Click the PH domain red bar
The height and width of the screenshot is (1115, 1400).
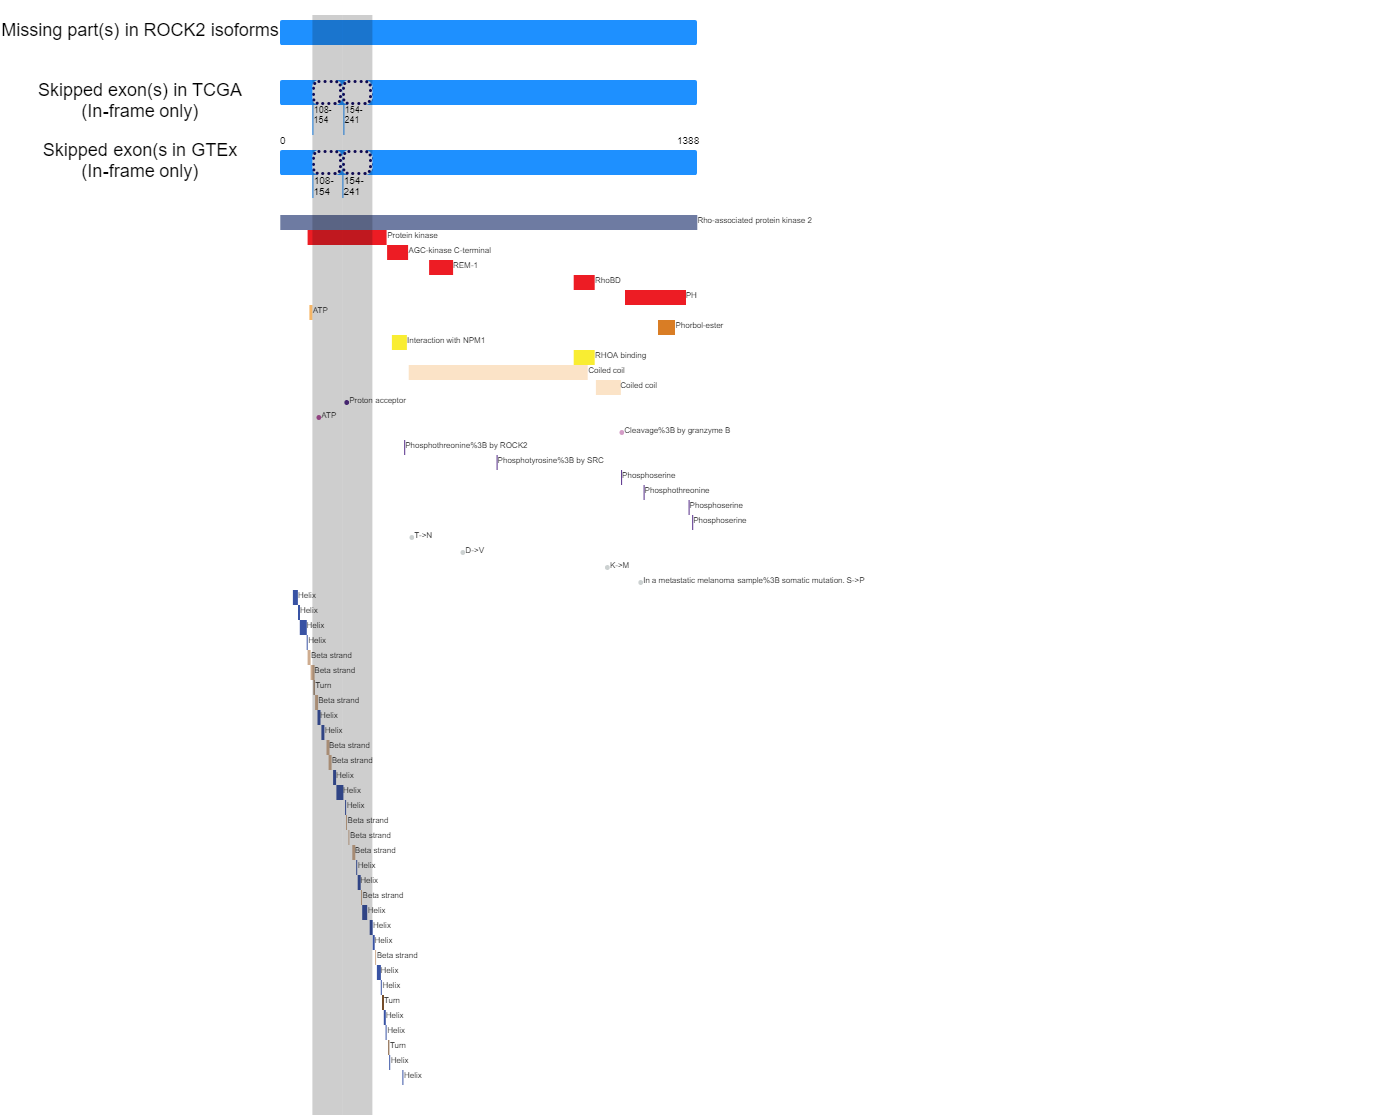pos(655,297)
